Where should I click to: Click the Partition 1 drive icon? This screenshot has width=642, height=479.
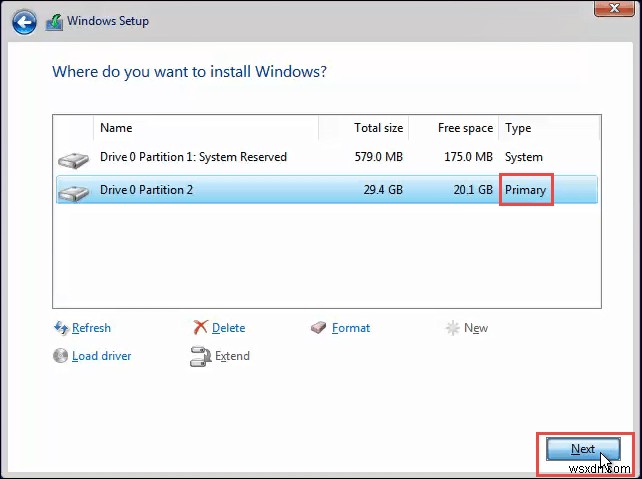click(74, 160)
